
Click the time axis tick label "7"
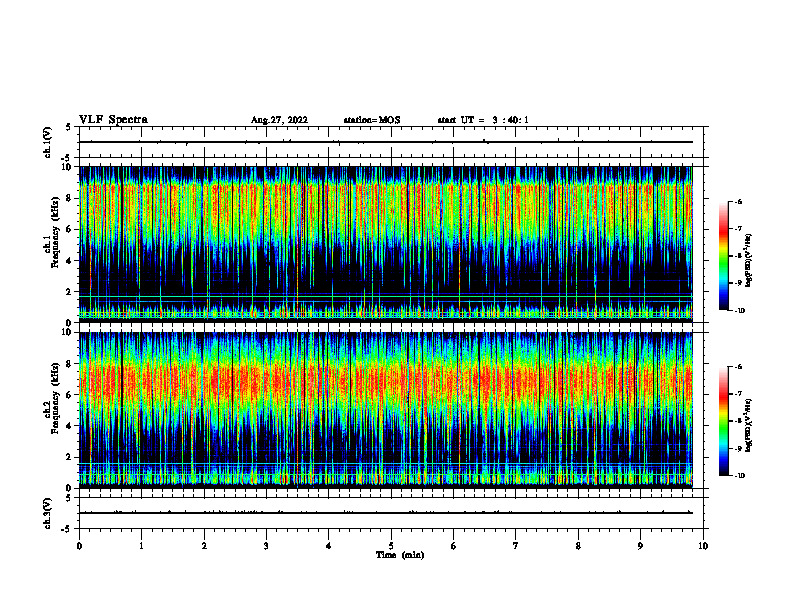516,546
